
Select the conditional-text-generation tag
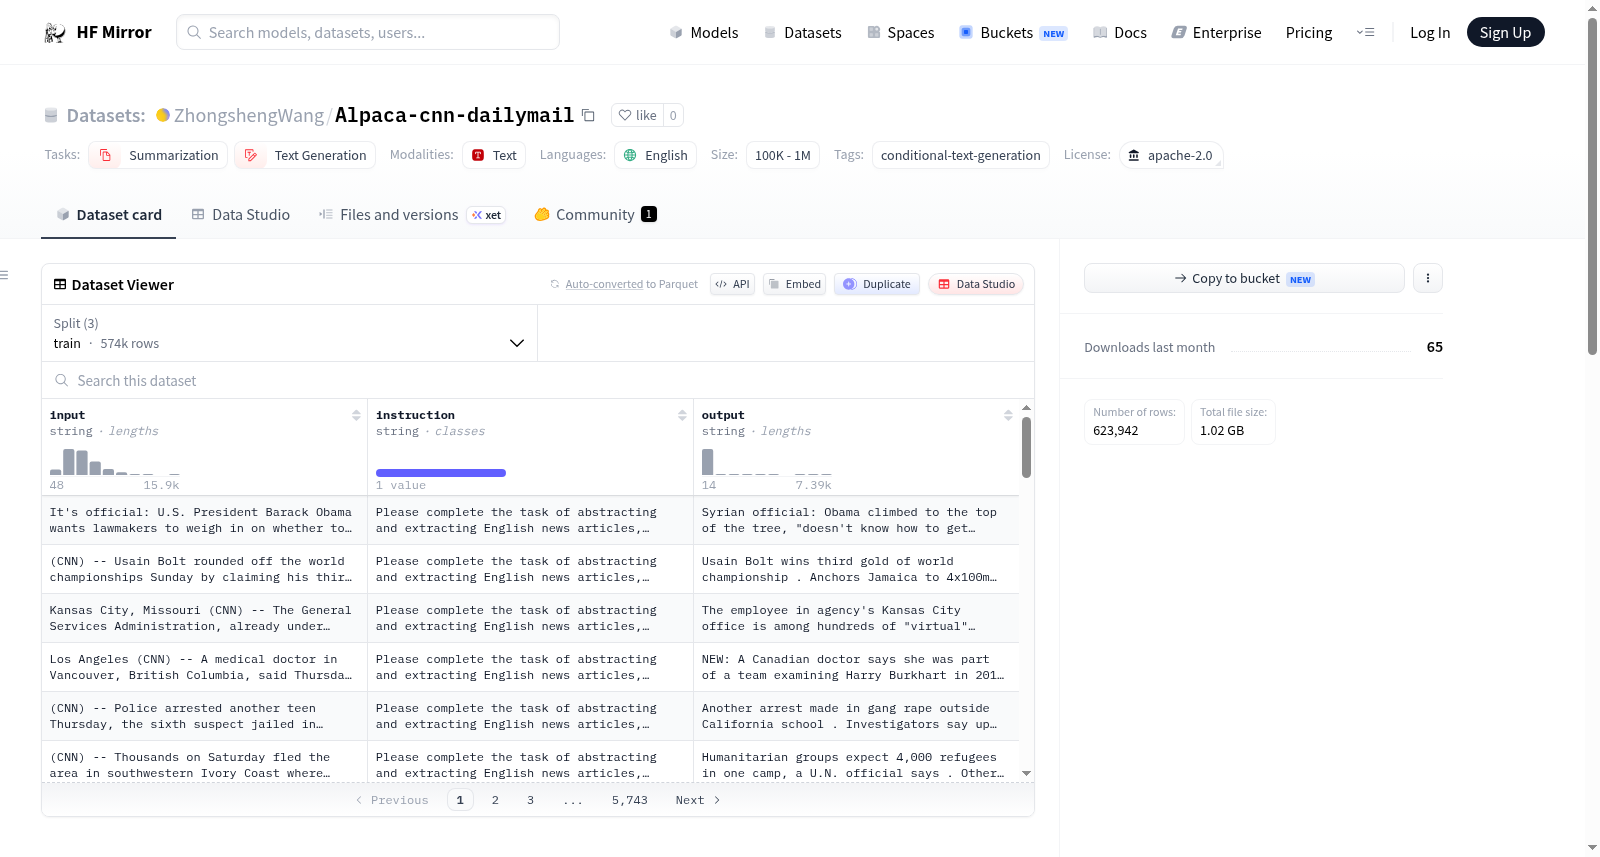coord(961,155)
